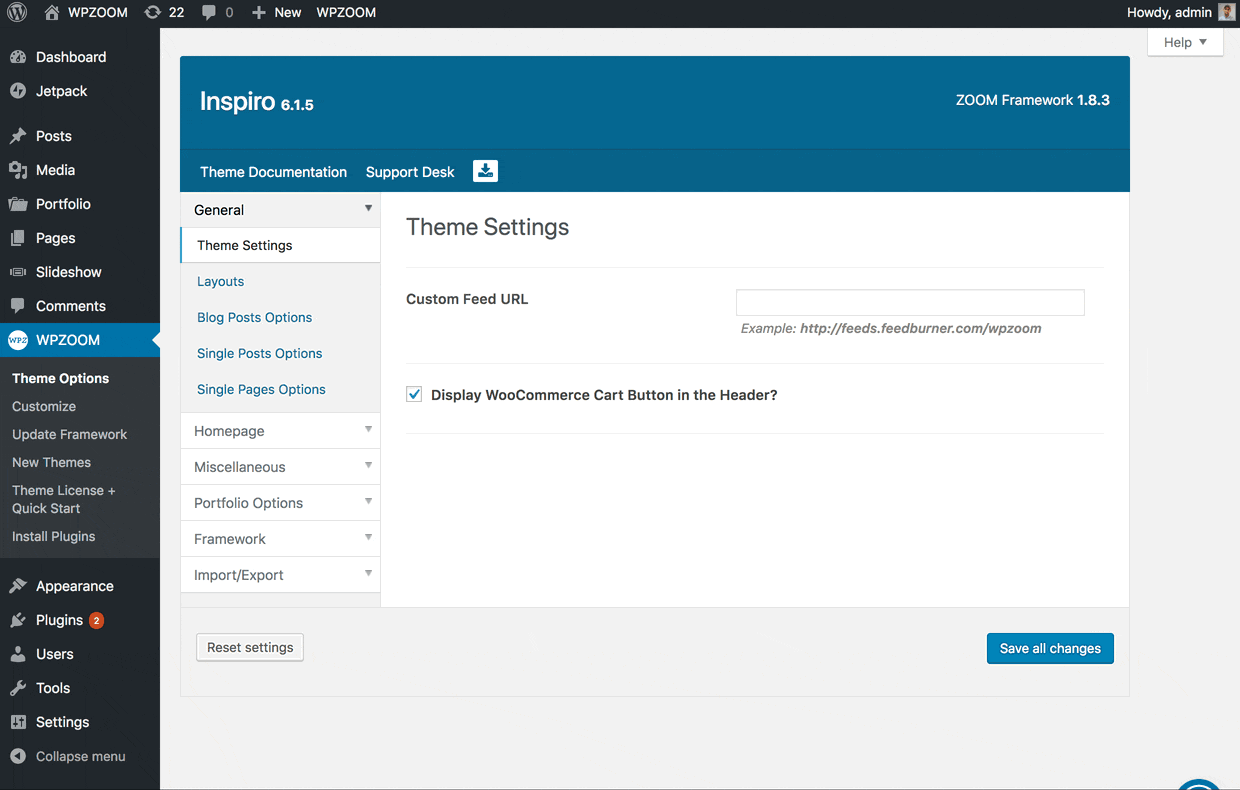Screen dimensions: 1240x790
Task: Open the Theme Documentation link
Action: pos(273,172)
